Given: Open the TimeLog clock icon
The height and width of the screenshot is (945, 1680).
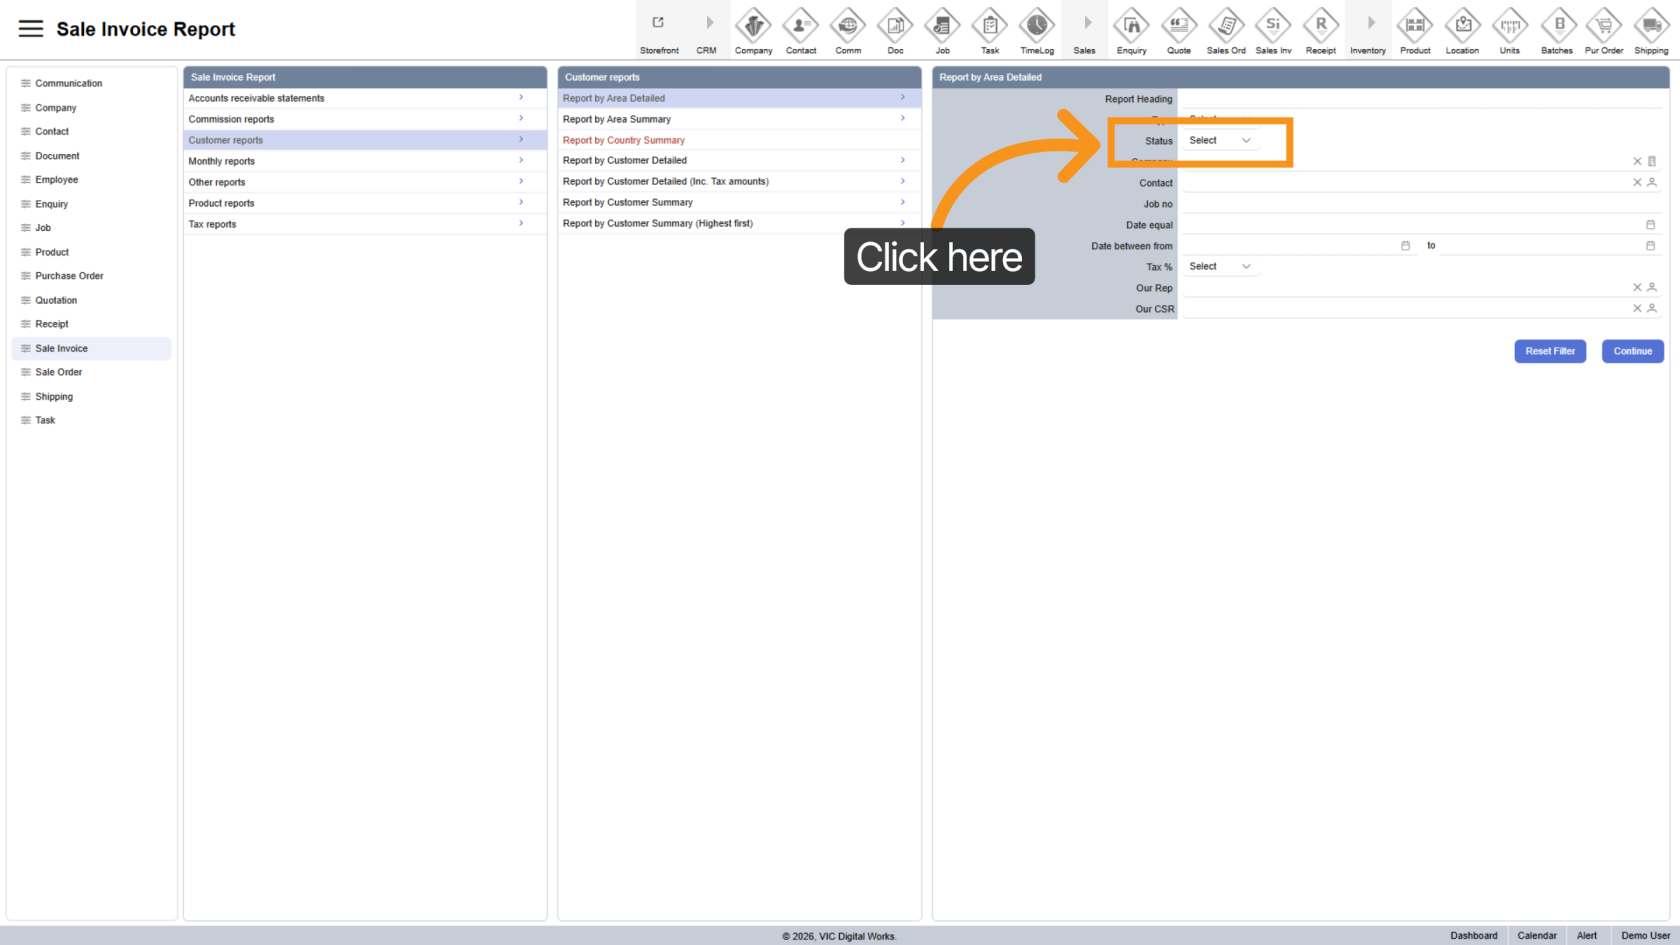Looking at the screenshot, I should click(1036, 25).
